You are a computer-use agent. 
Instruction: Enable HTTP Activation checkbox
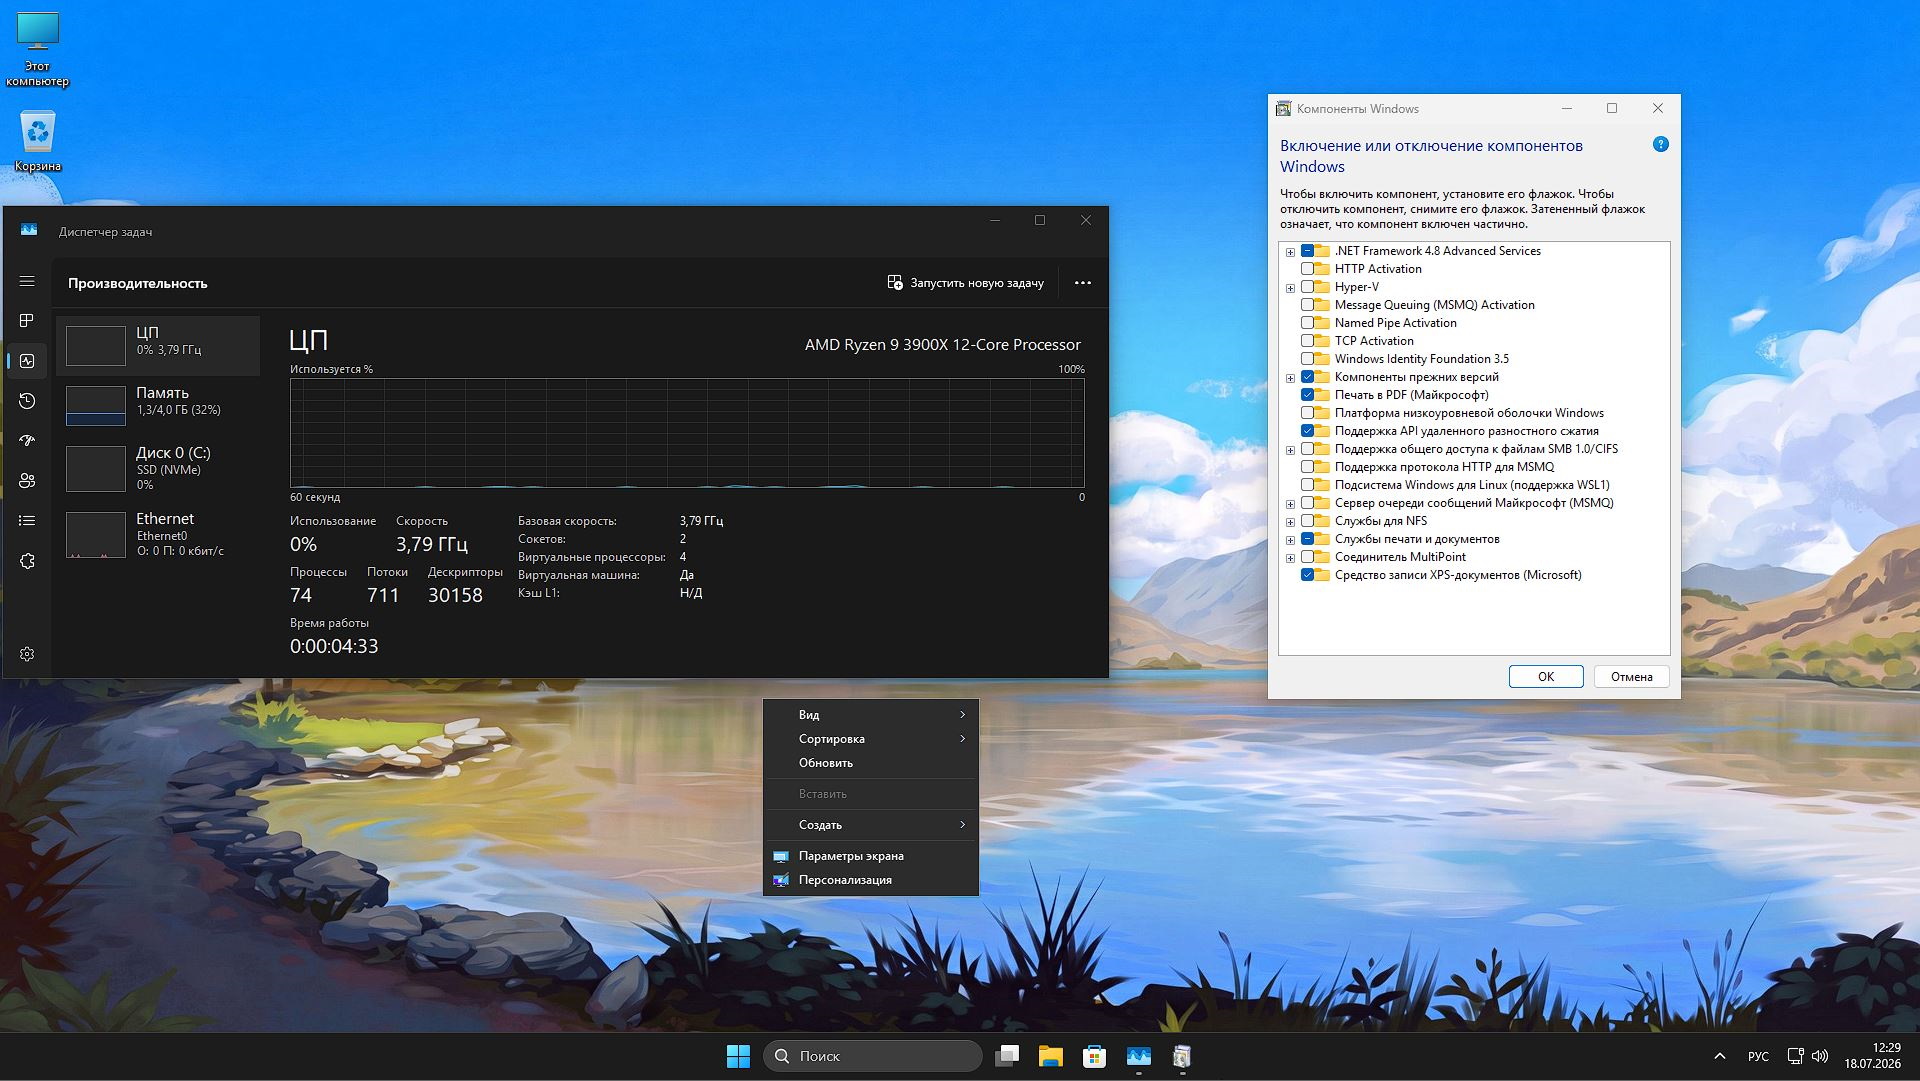point(1308,269)
